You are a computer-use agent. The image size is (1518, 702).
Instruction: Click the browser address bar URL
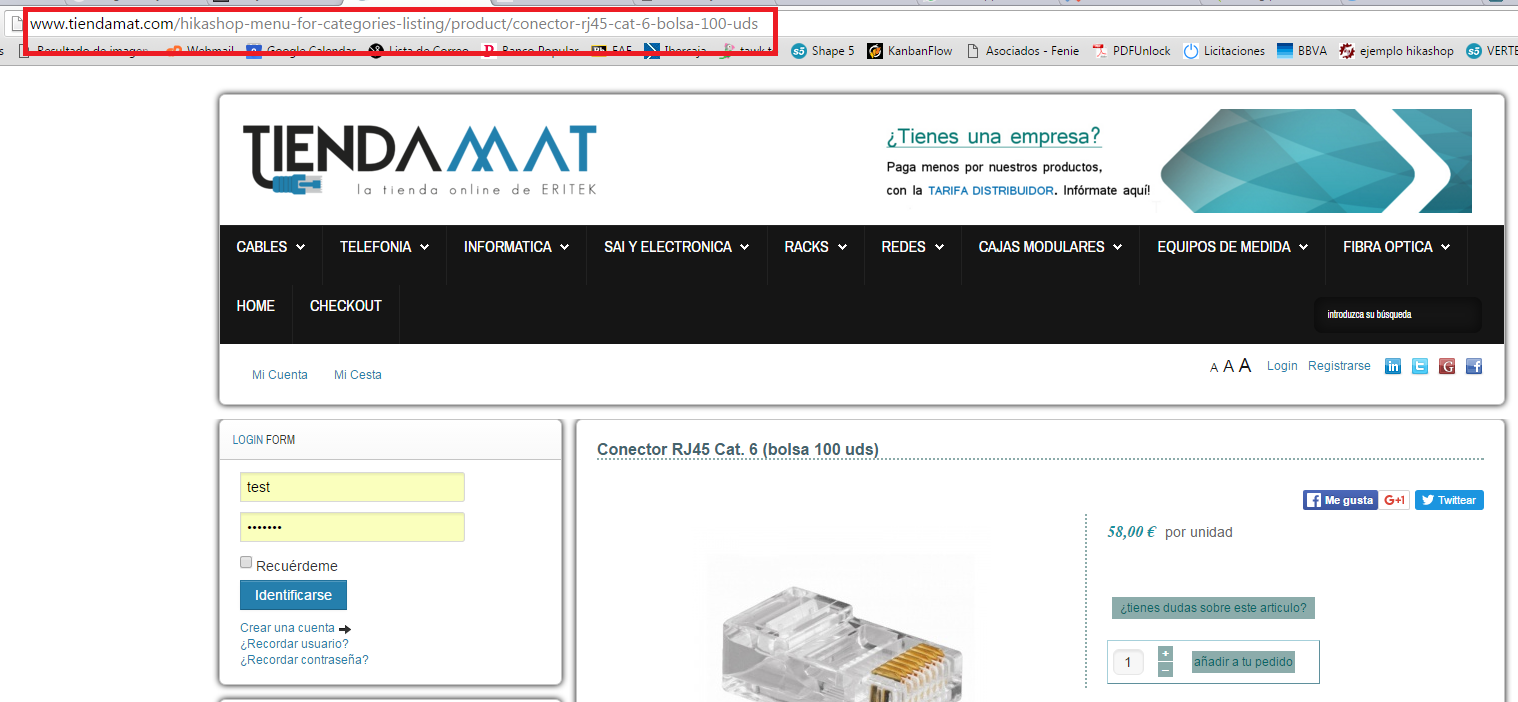point(394,24)
